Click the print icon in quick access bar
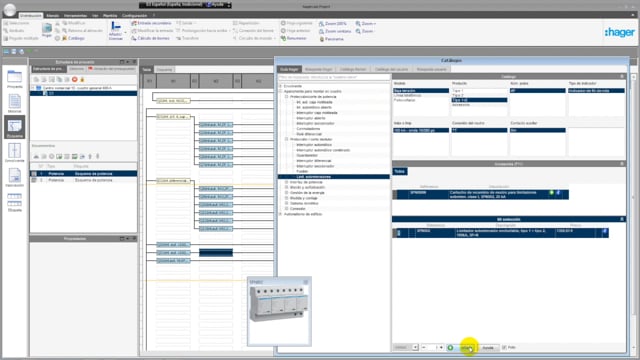Image resolution: width=640 pixels, height=360 pixels. tap(22, 51)
